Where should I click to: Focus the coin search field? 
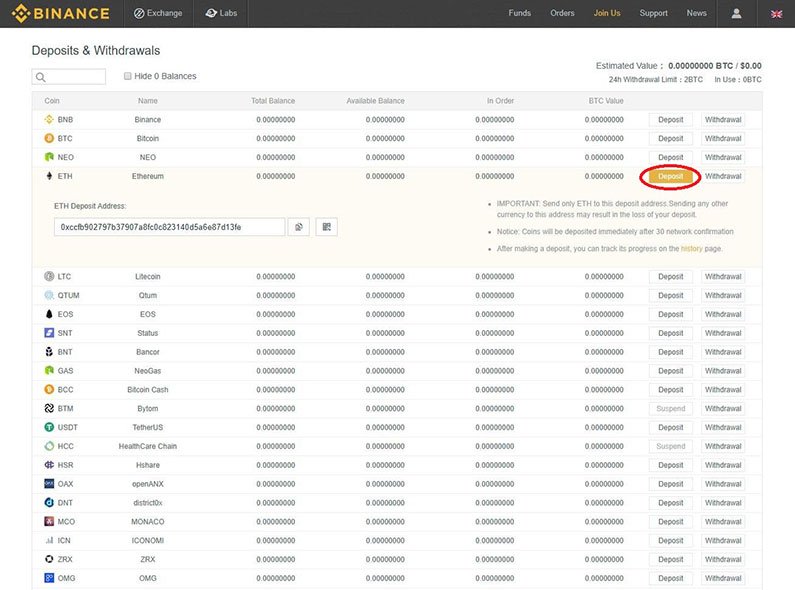(x=69, y=77)
